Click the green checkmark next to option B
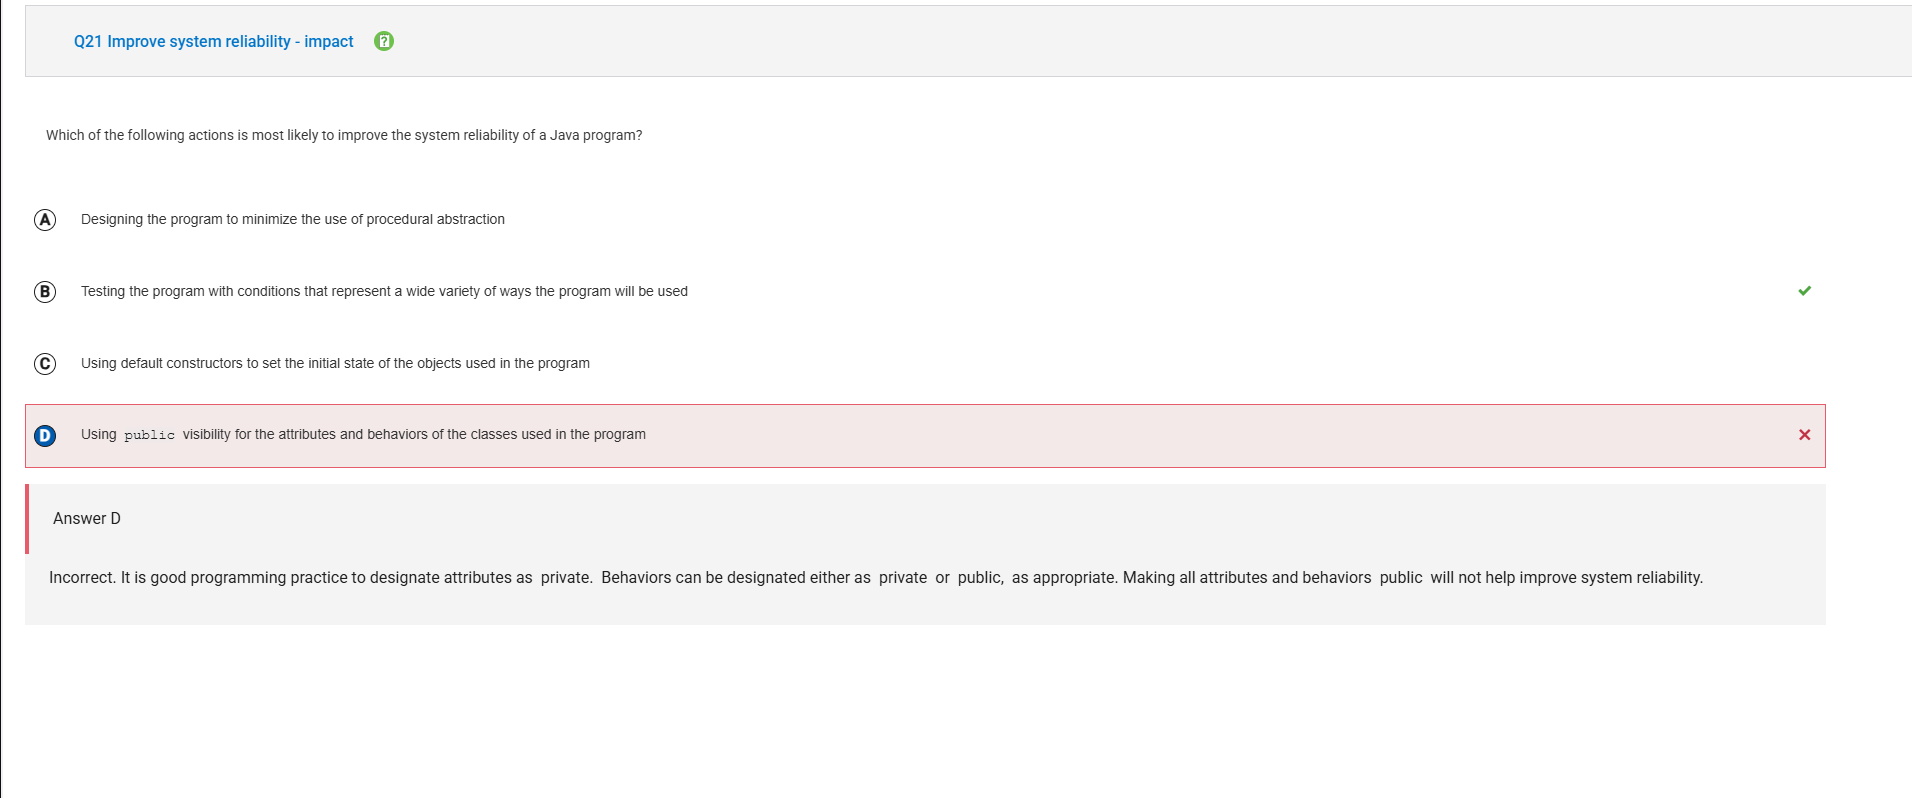Screen dimensions: 1912x798 1804,291
